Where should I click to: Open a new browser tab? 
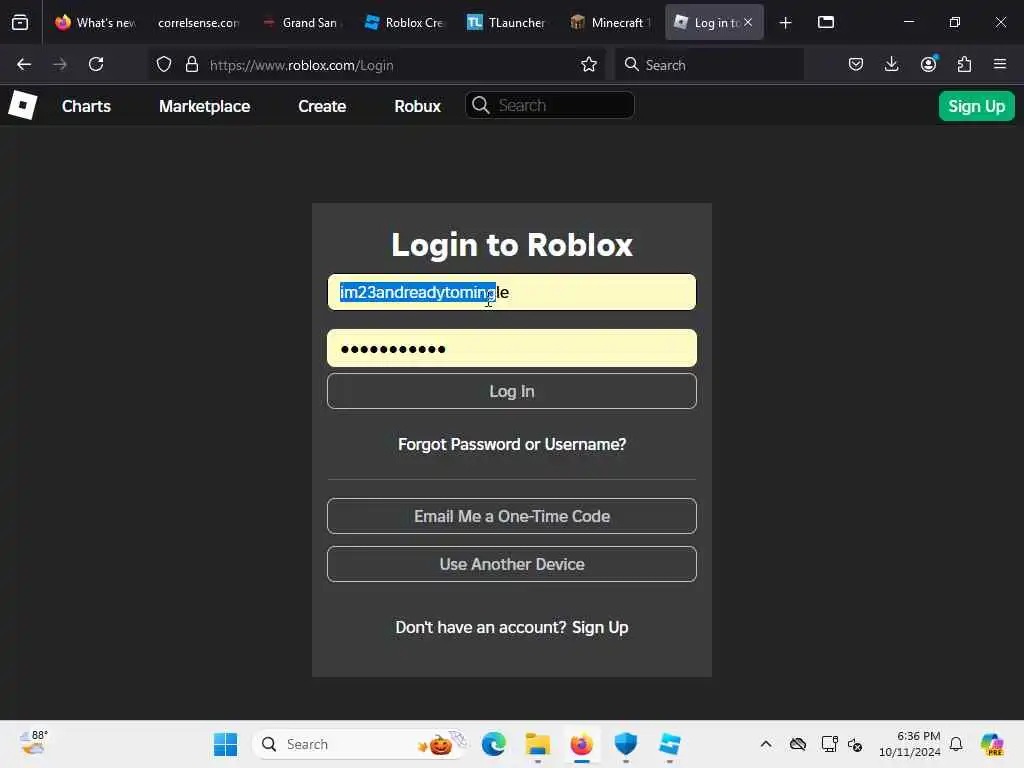click(786, 23)
